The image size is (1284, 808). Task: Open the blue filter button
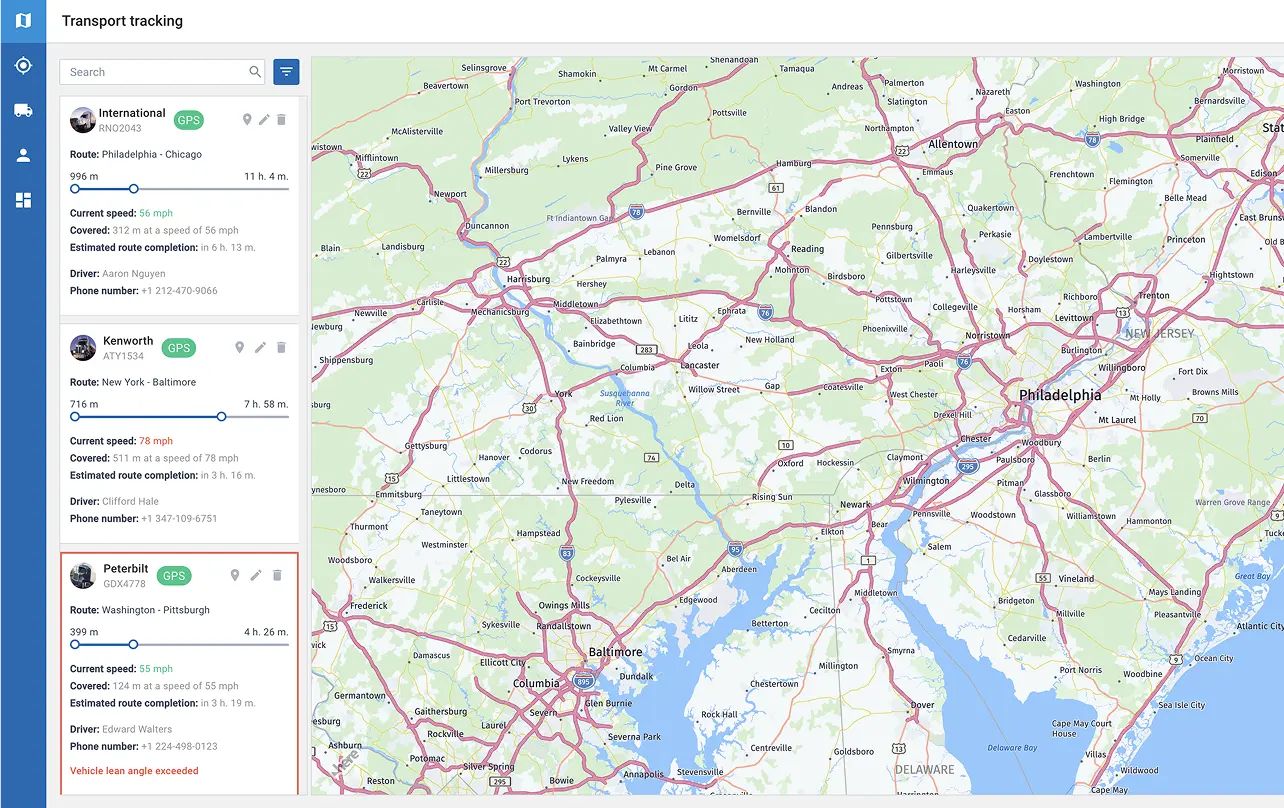[x=287, y=72]
